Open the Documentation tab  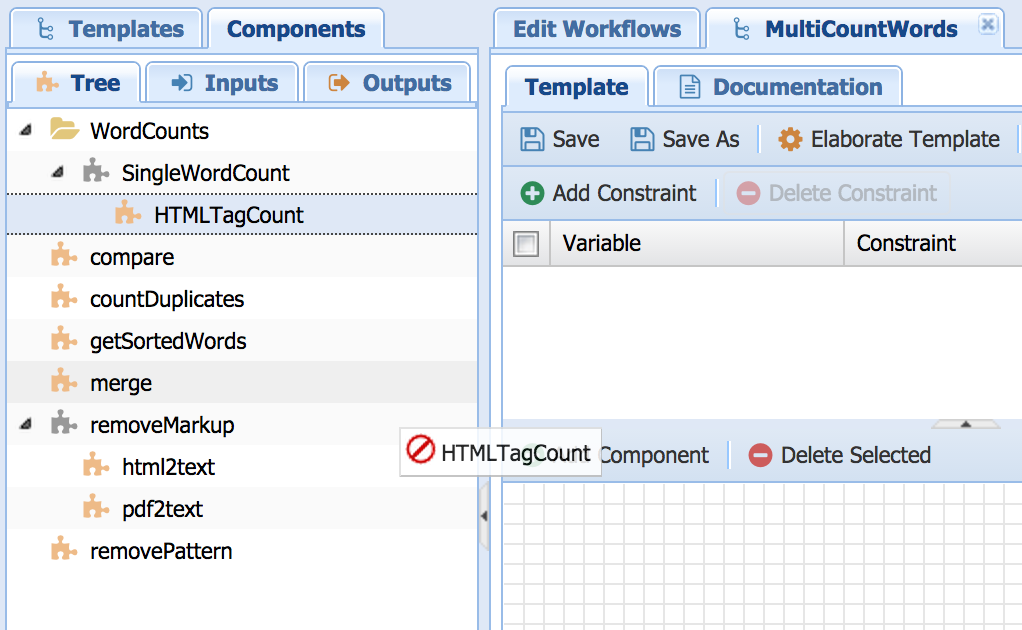[780, 87]
